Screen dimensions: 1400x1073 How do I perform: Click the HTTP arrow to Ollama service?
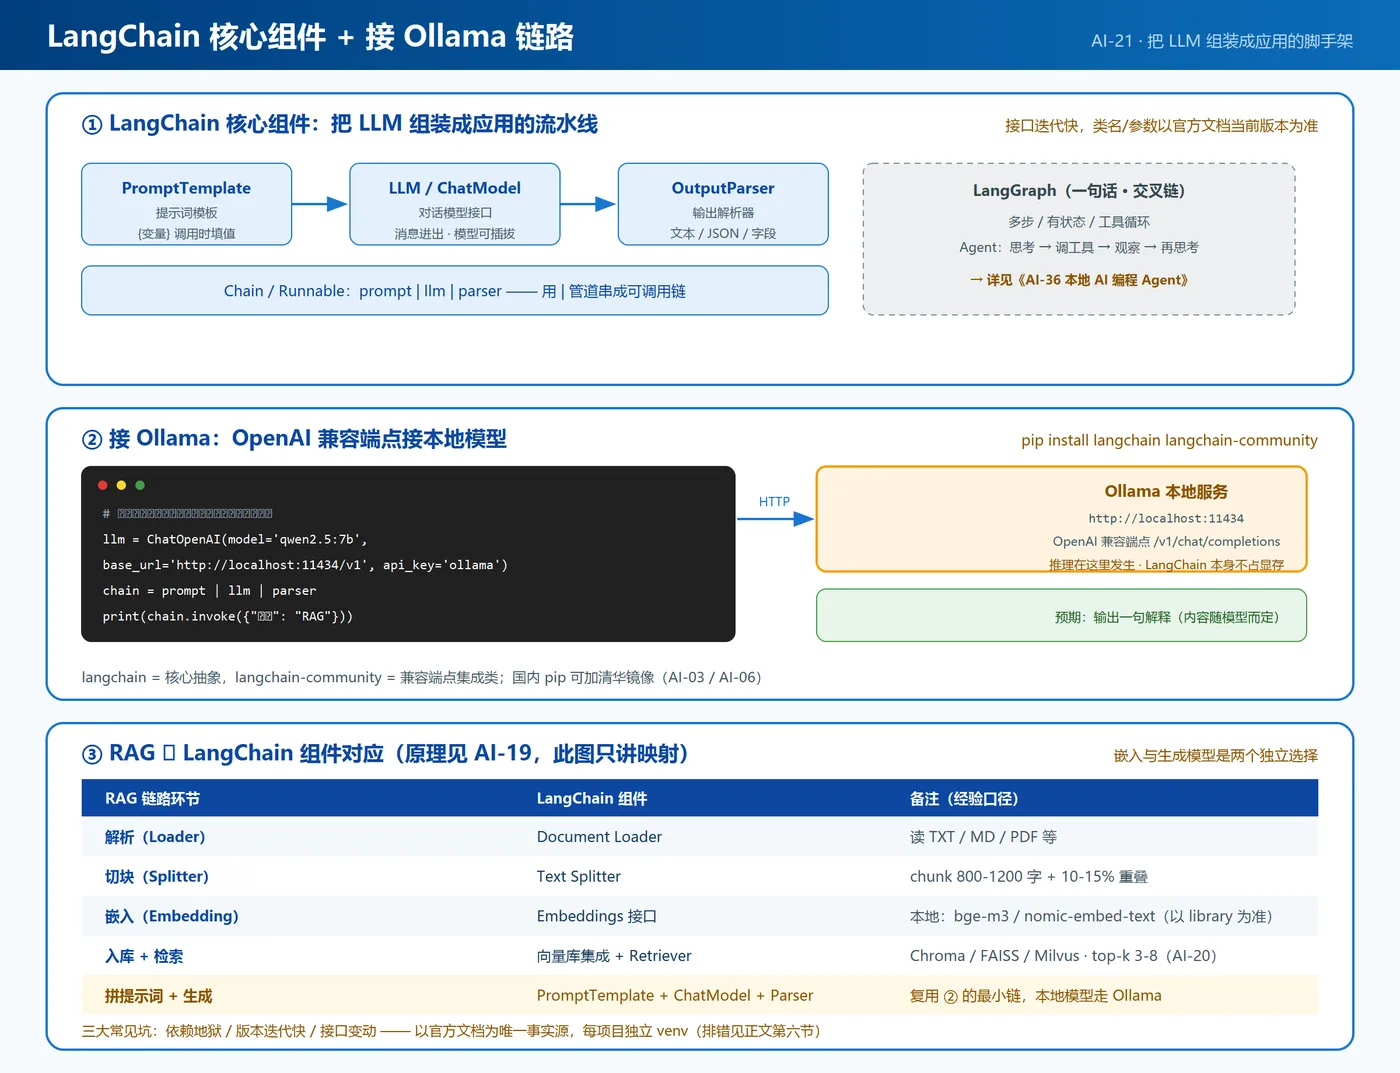pyautogui.click(x=775, y=519)
